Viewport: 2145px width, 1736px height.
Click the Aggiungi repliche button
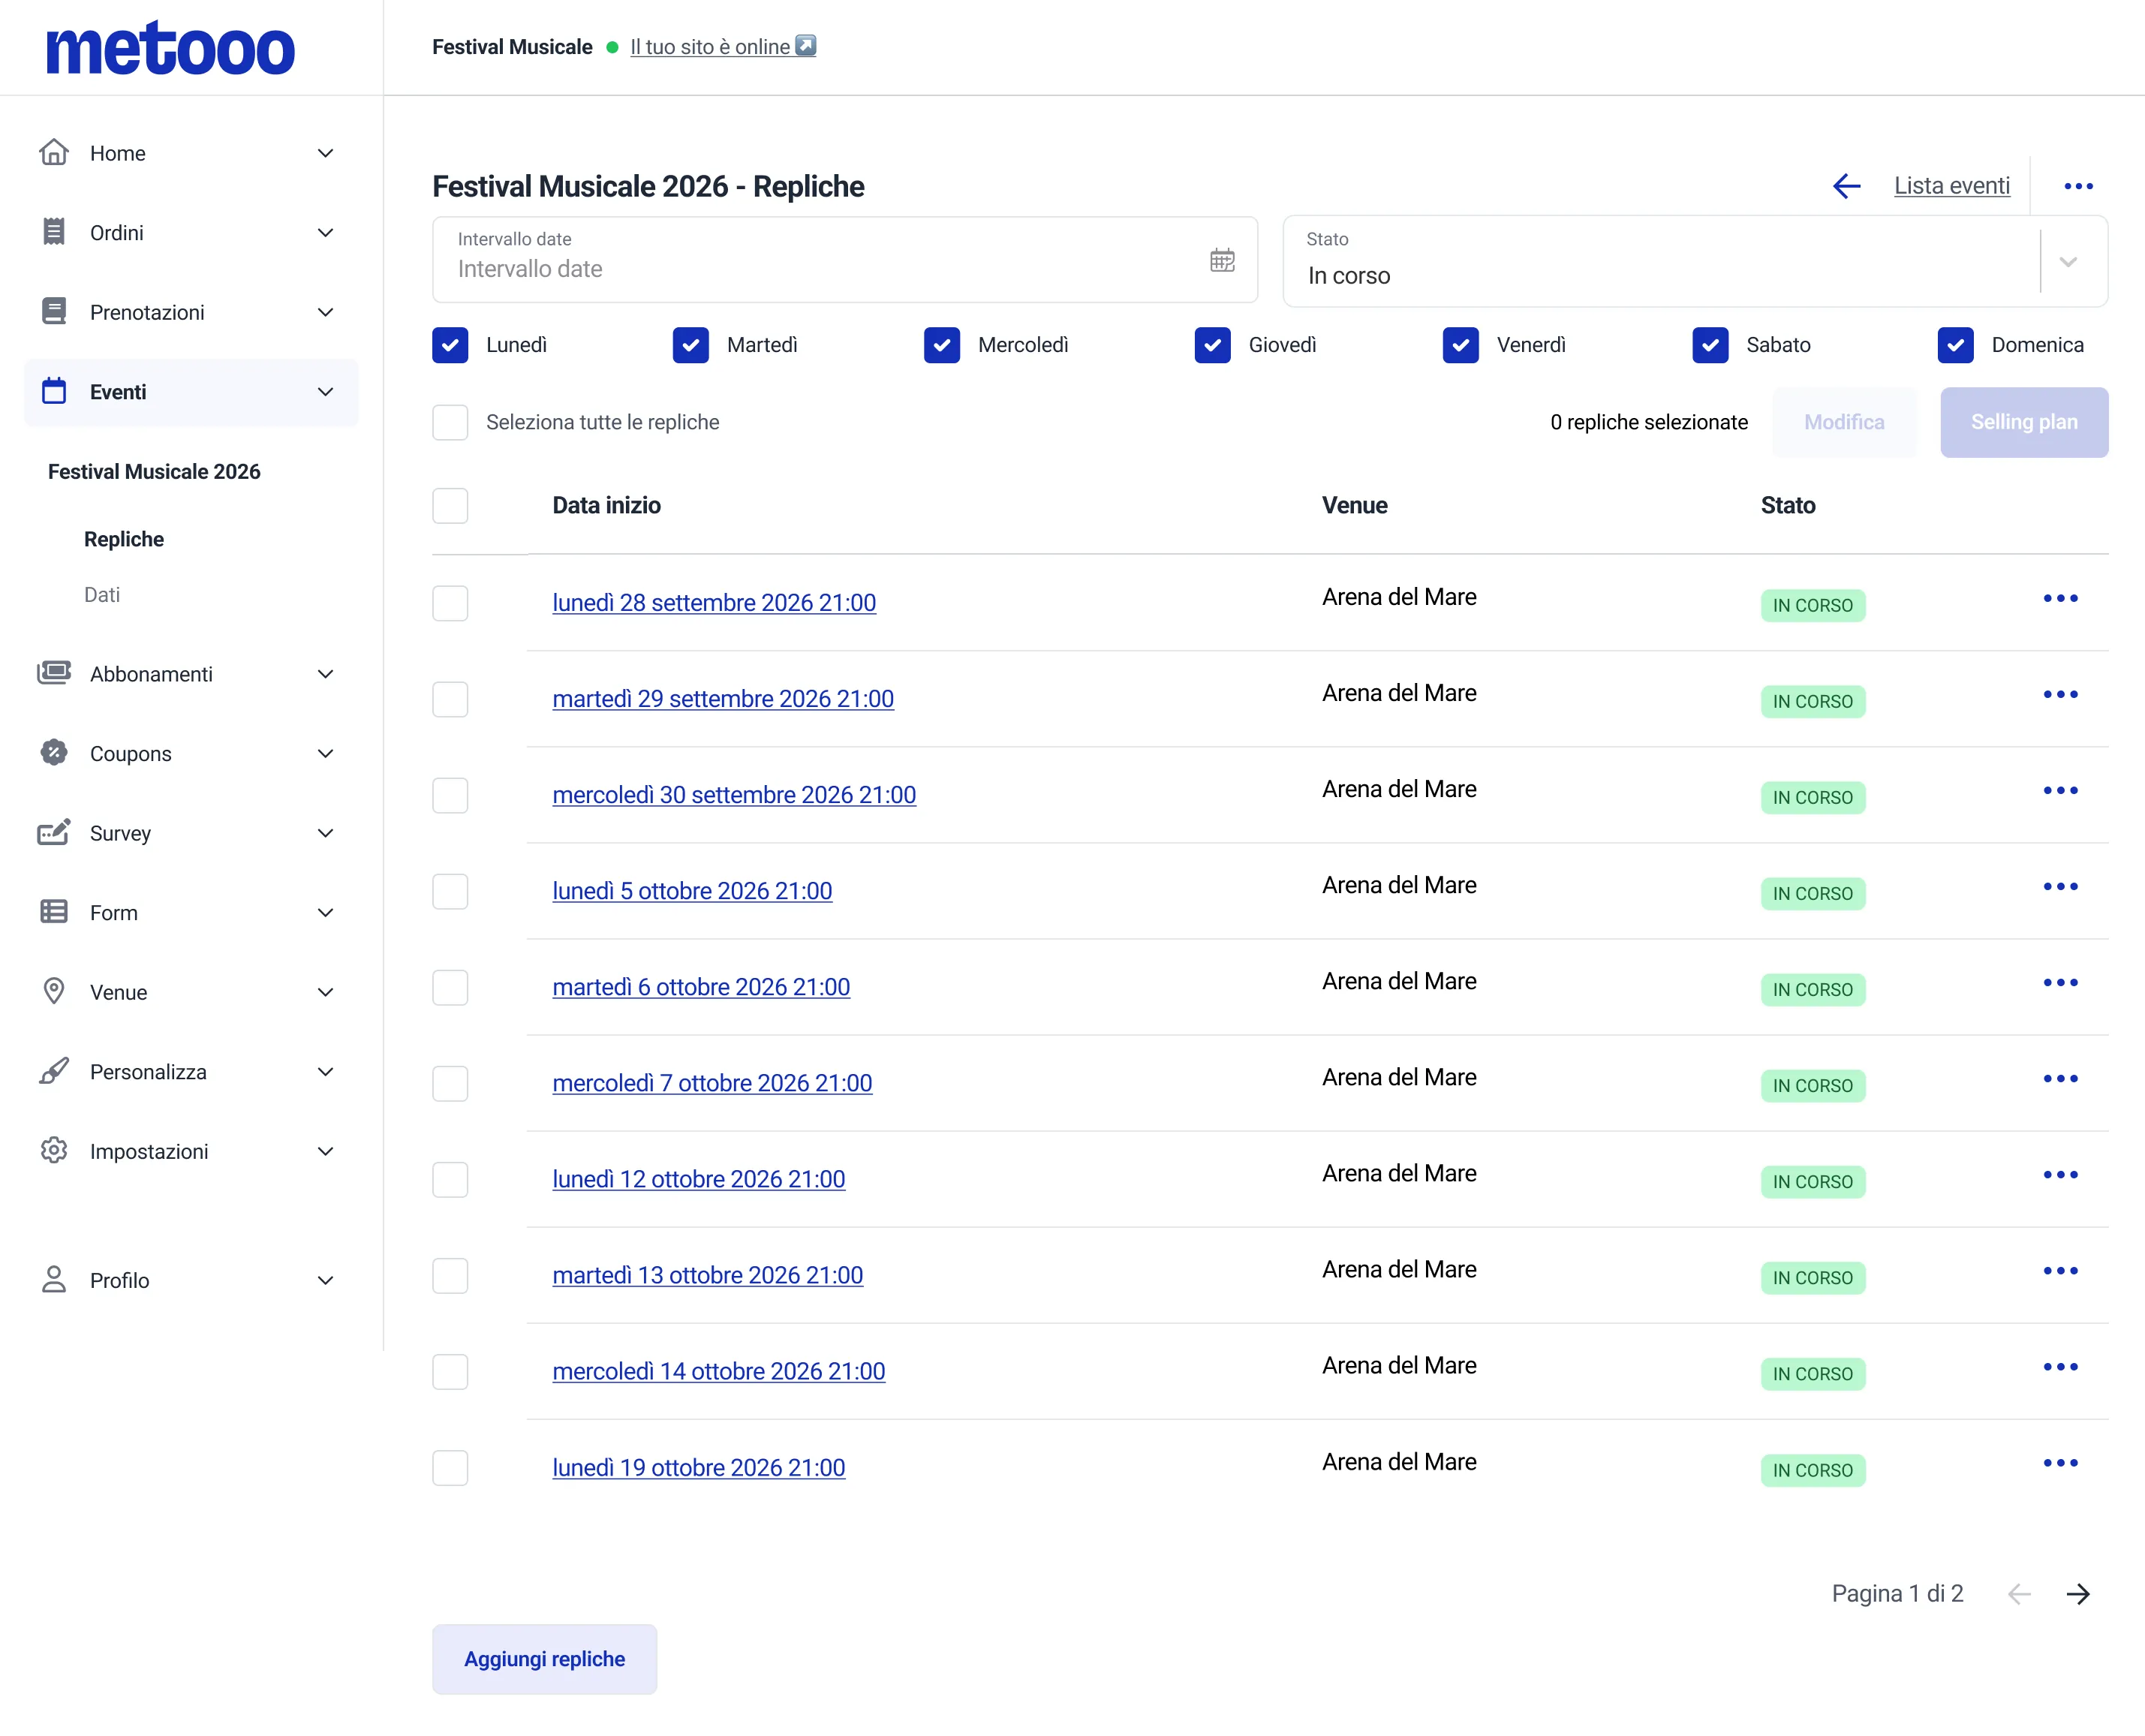pyautogui.click(x=544, y=1659)
